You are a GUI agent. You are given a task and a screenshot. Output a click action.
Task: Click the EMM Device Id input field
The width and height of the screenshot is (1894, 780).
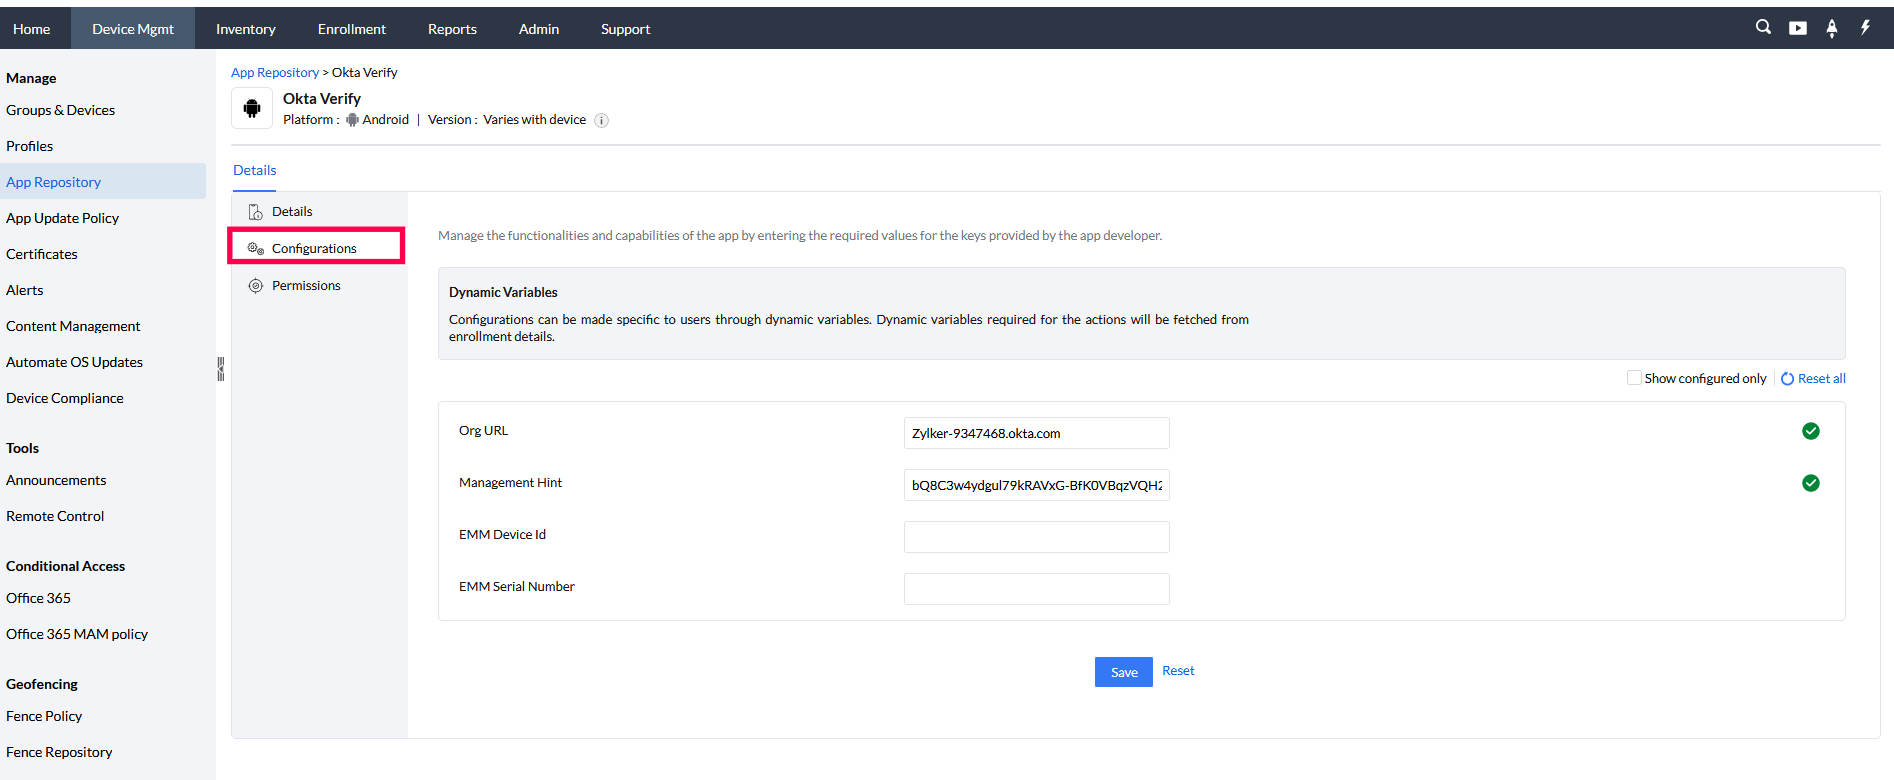point(1036,537)
